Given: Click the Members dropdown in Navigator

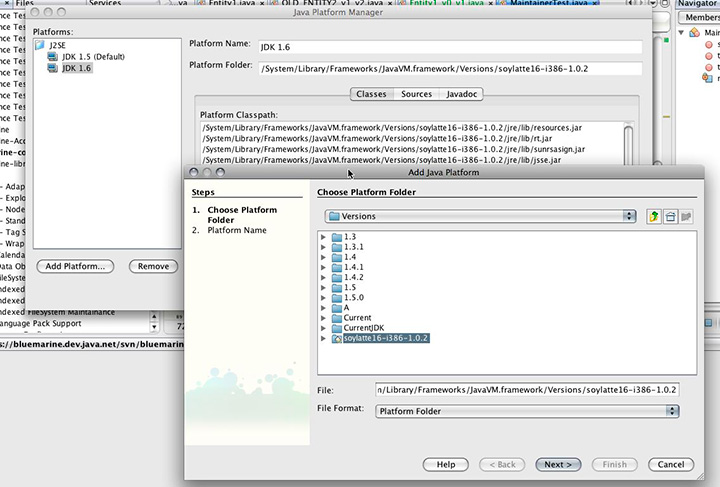Looking at the screenshot, I should click(699, 17).
